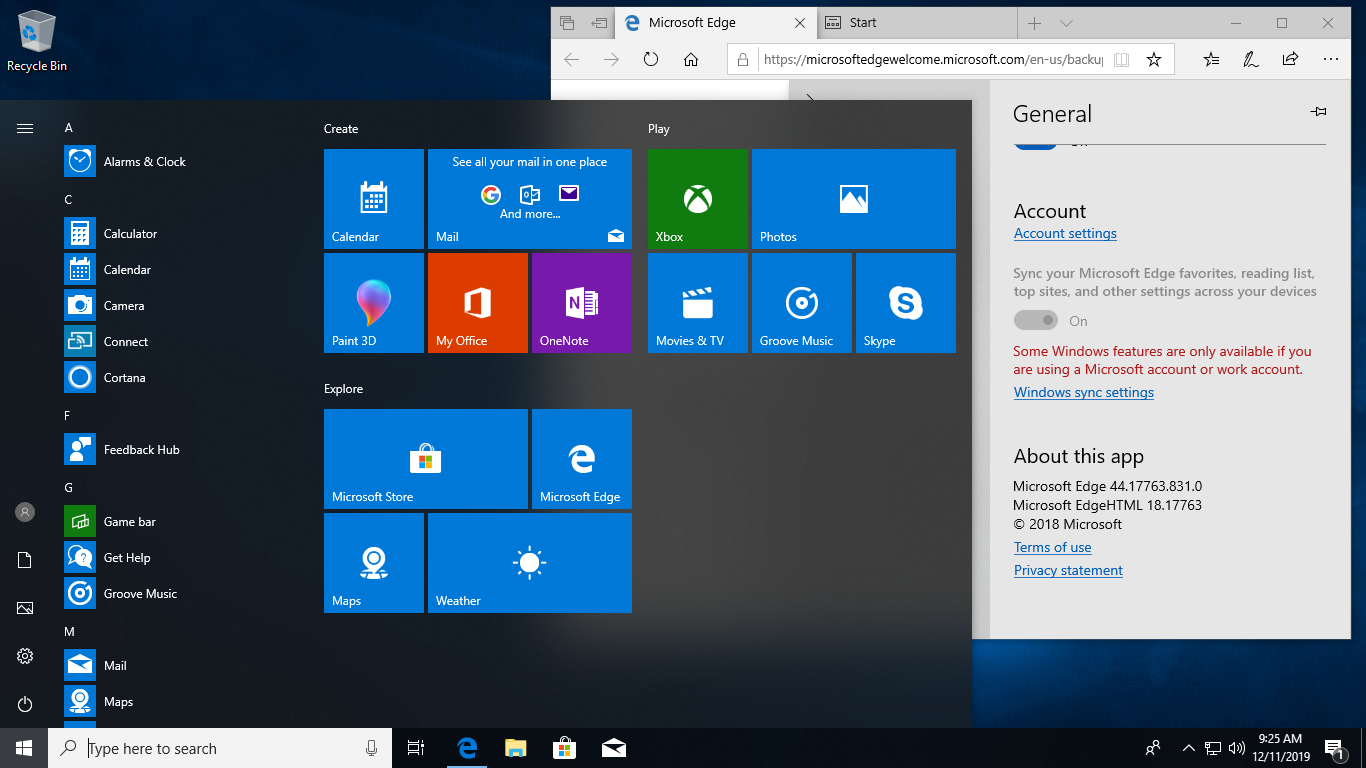
Task: Open Settings gear in Start sidebar
Action: coord(25,656)
